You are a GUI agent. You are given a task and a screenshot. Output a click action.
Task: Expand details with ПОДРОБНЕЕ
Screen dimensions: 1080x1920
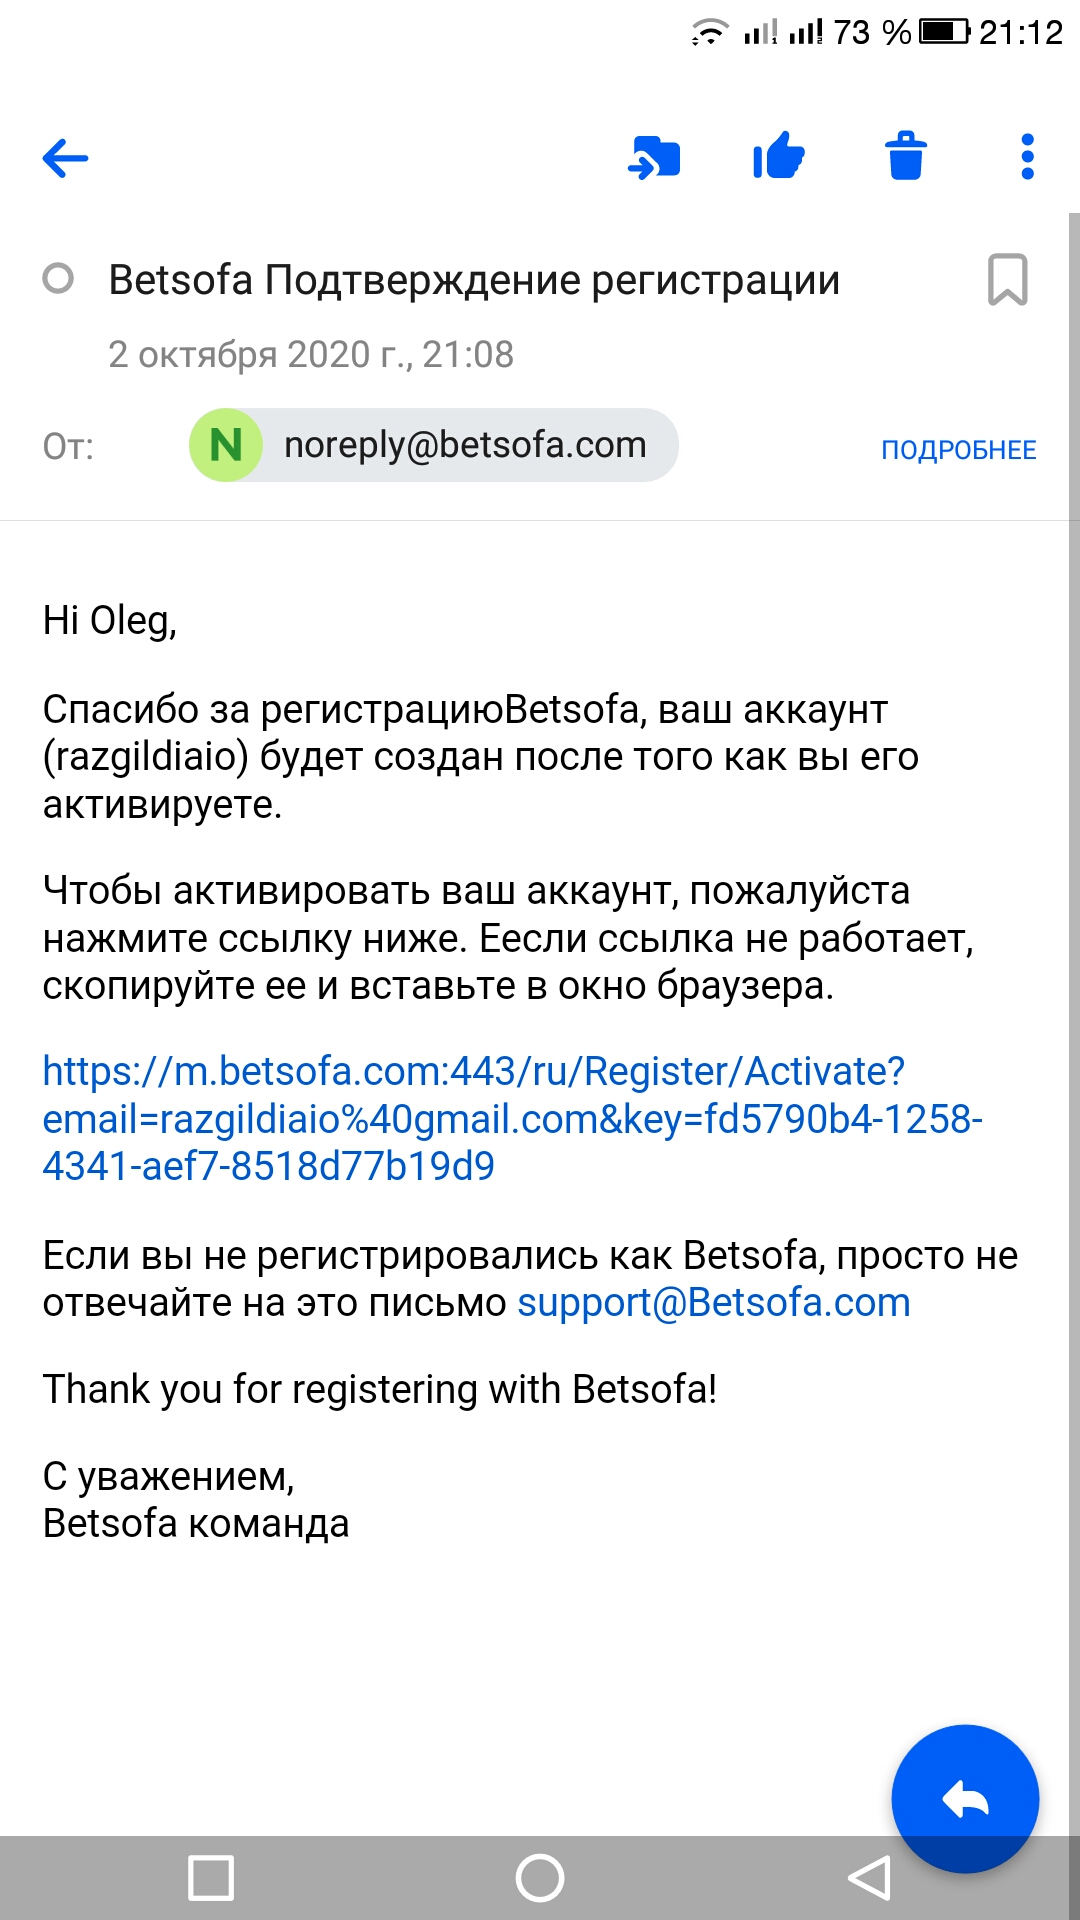tap(958, 450)
